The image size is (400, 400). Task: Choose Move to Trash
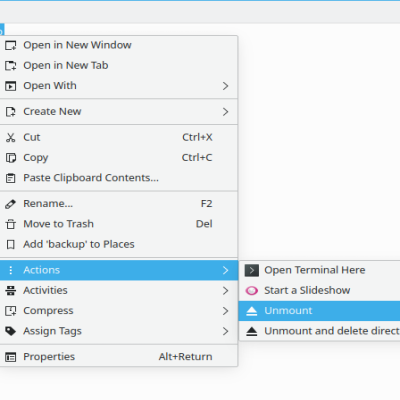119,224
